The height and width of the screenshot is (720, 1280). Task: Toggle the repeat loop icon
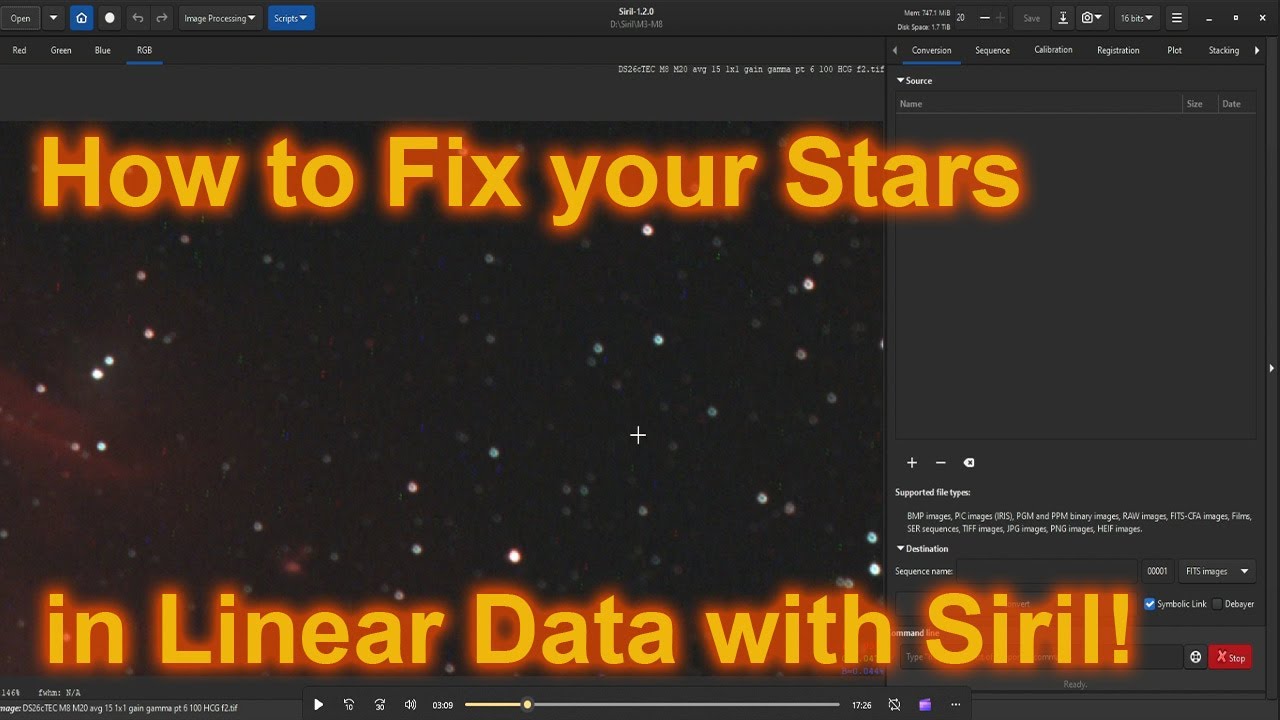coord(894,705)
